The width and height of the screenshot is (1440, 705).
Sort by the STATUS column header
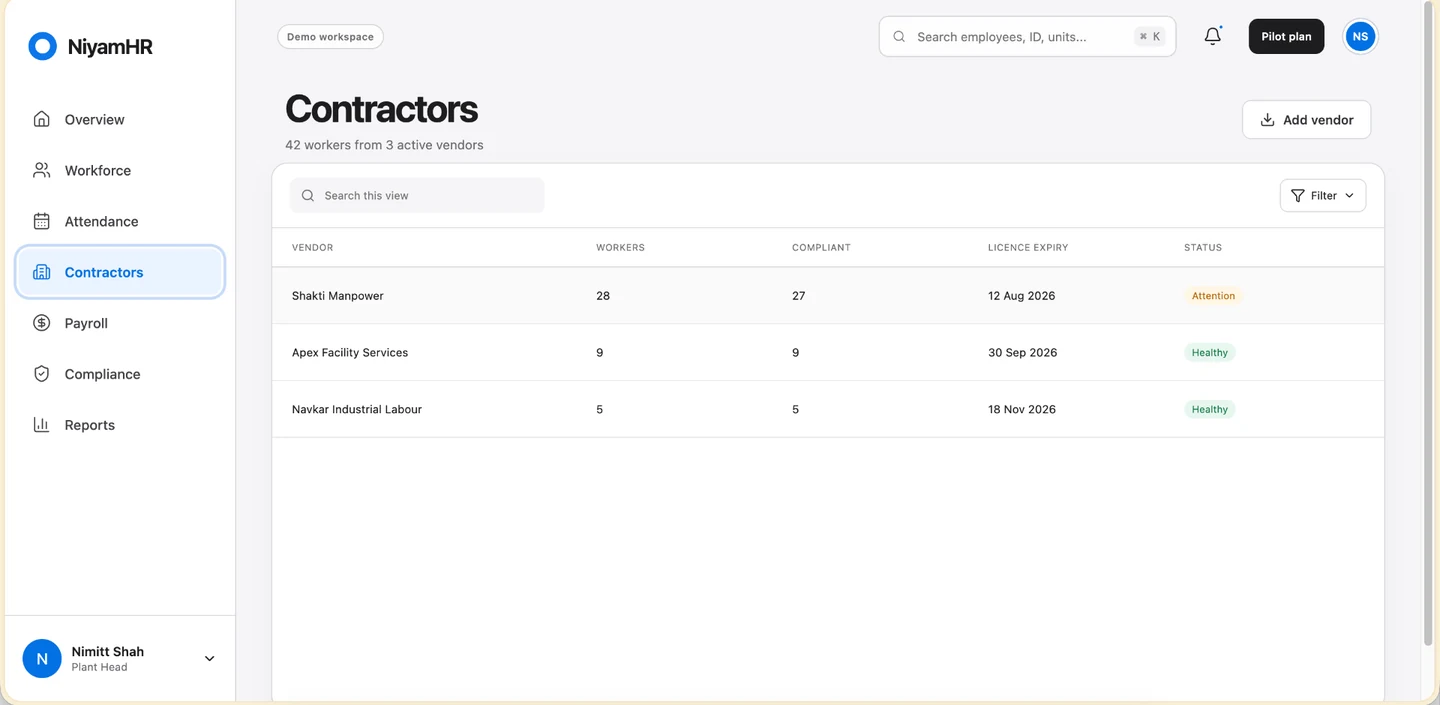pyautogui.click(x=1203, y=247)
